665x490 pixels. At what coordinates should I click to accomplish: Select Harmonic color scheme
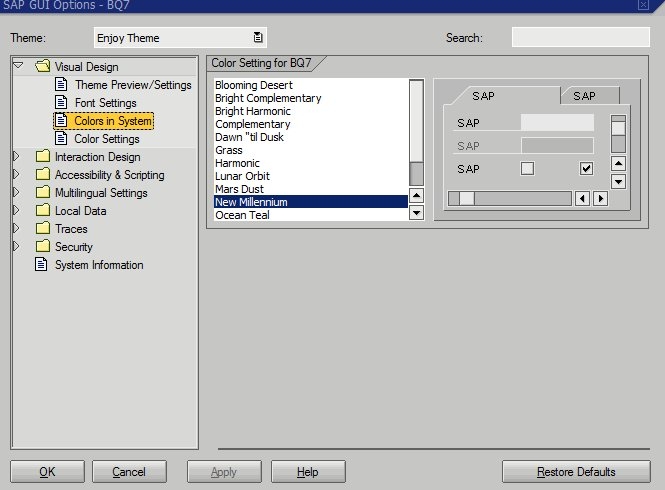tap(311, 163)
